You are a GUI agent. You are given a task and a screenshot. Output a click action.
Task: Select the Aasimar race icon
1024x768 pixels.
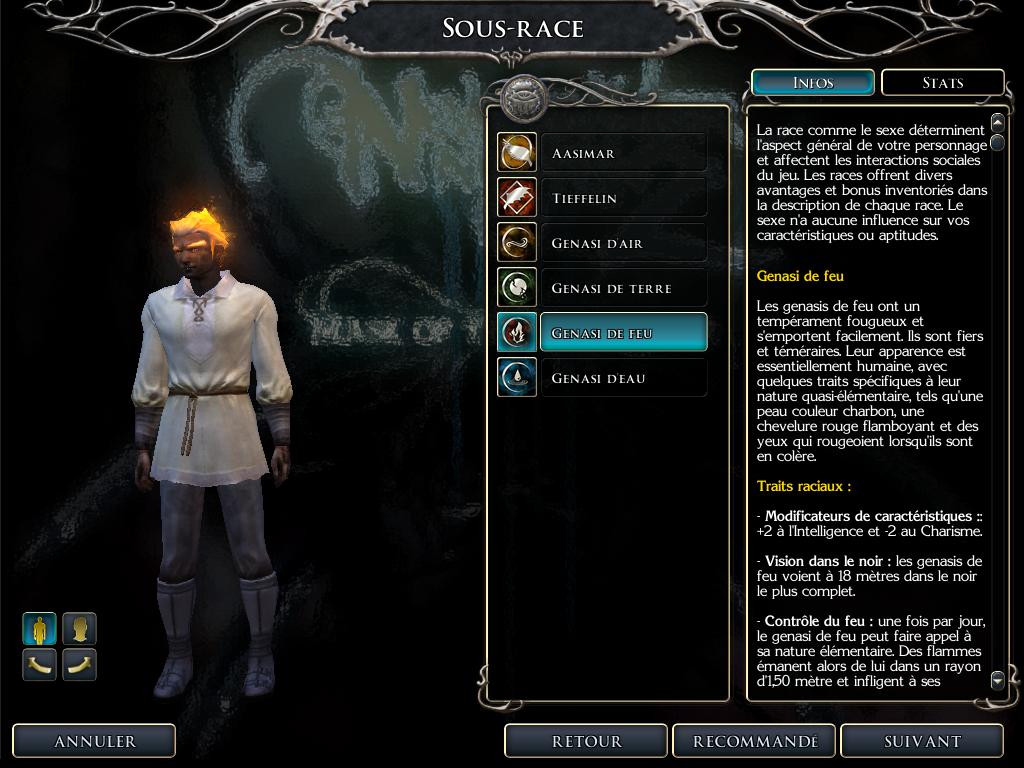[x=517, y=152]
